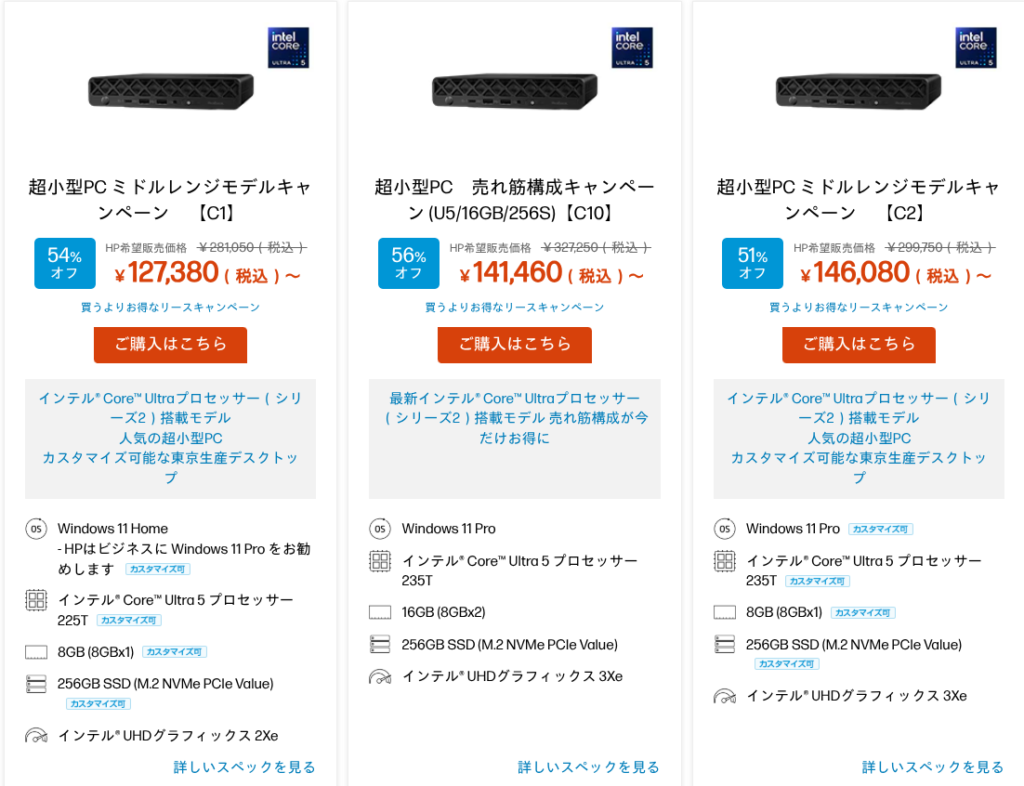The width and height of the screenshot is (1024, 786).
Task: Click the storage icon in the C10 card
Action: point(380,645)
